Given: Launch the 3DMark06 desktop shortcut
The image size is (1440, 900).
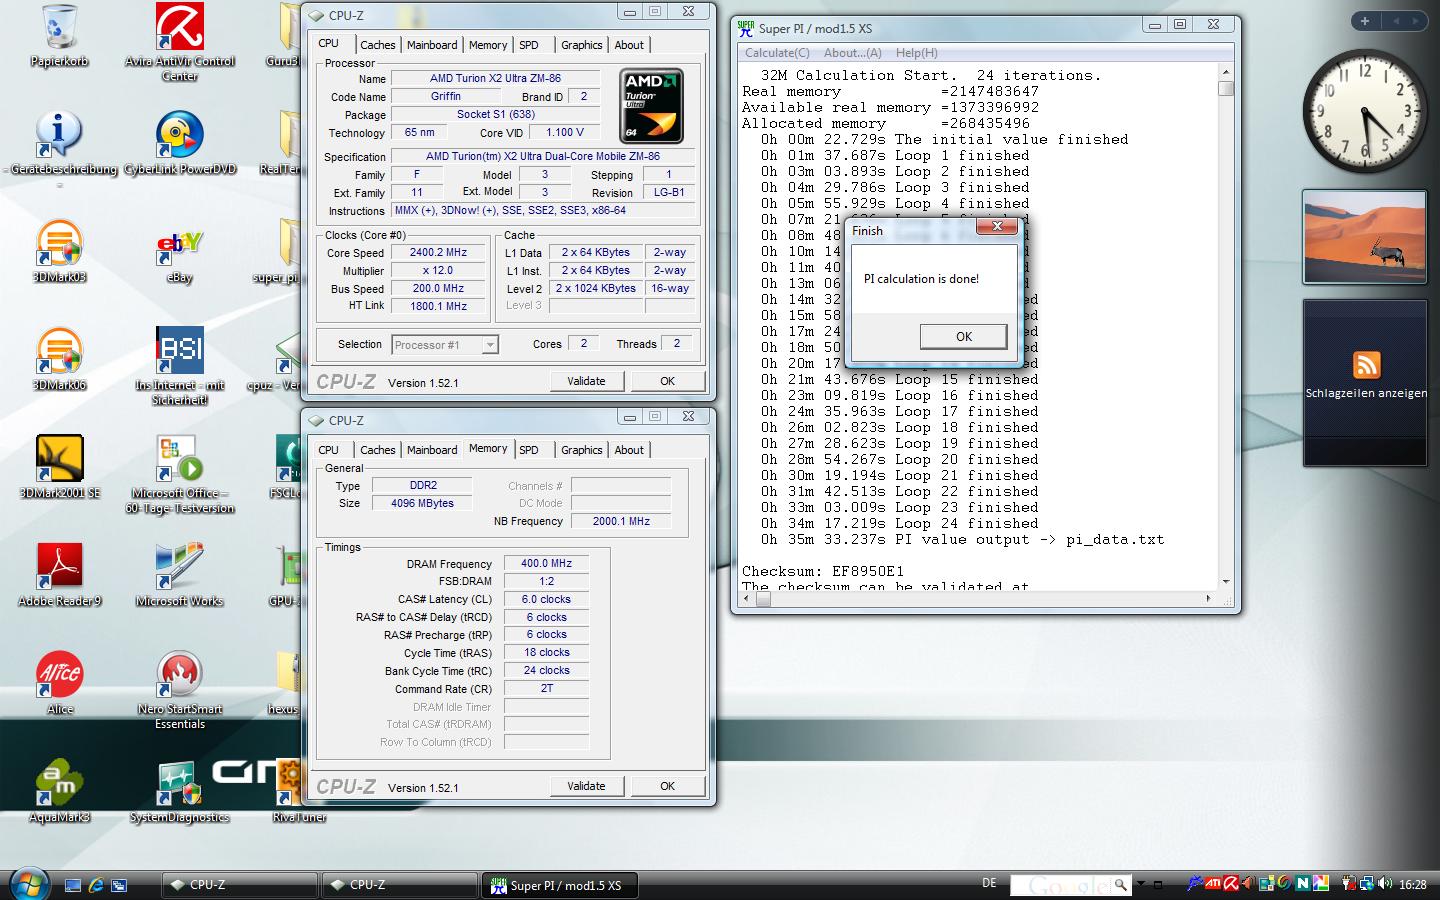Looking at the screenshot, I should (x=59, y=360).
